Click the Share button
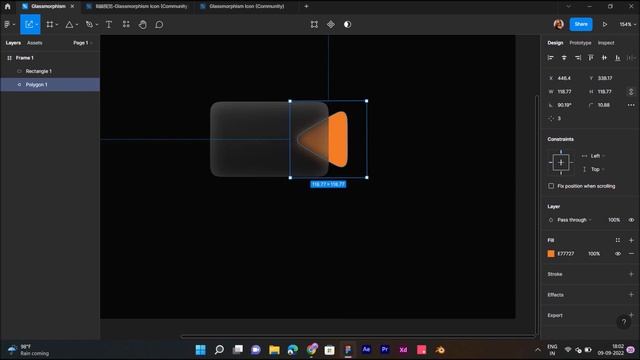640x360 pixels. 581,24
